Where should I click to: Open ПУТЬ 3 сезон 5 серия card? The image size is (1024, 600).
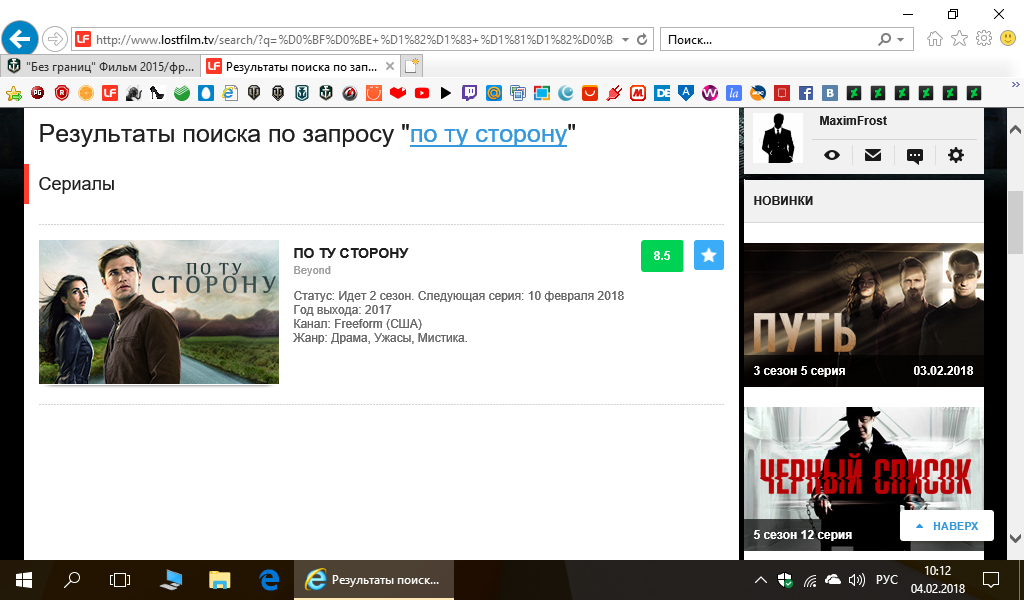coord(864,315)
